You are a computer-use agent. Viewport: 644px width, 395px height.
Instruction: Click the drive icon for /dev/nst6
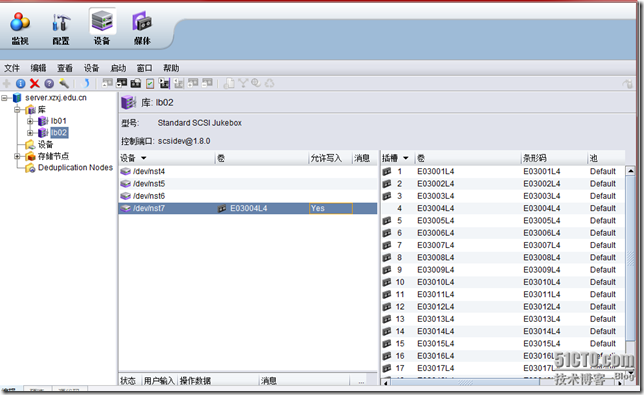[126, 196]
